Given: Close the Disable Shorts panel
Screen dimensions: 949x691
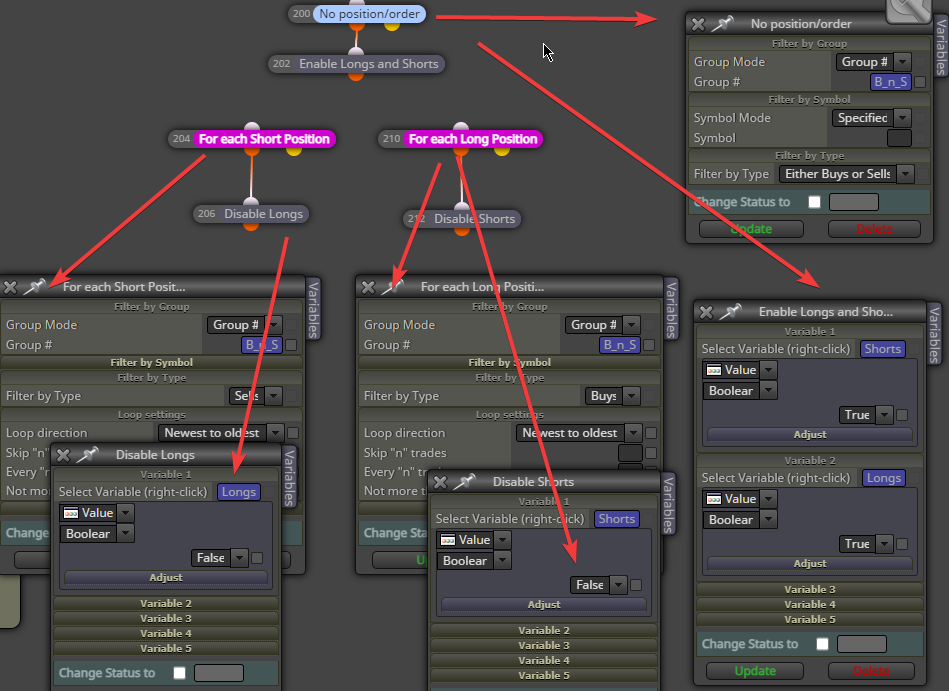Looking at the screenshot, I should pos(440,482).
